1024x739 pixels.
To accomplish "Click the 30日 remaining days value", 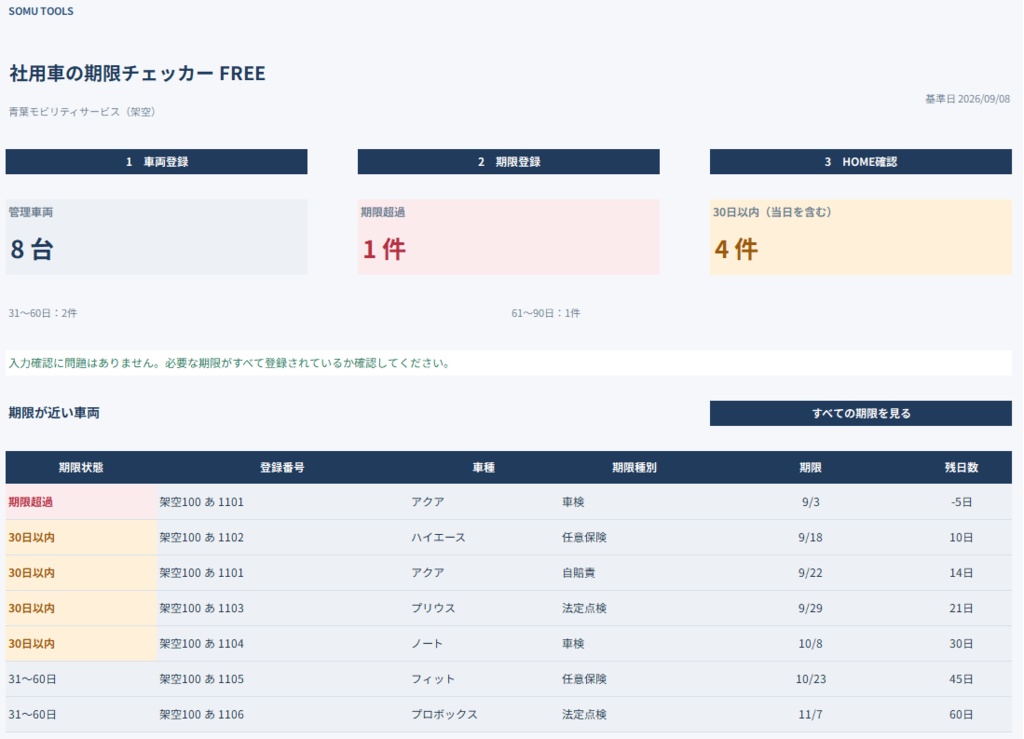I will [x=961, y=643].
